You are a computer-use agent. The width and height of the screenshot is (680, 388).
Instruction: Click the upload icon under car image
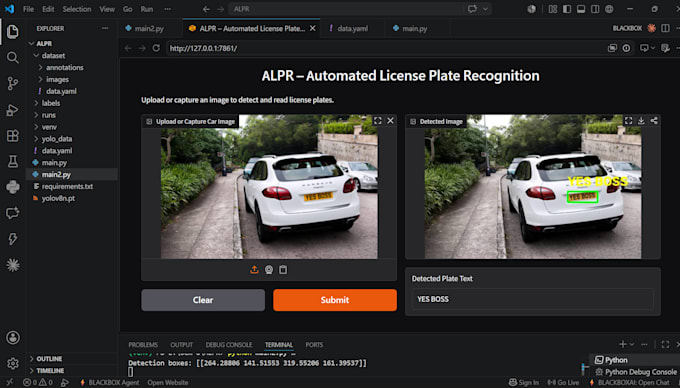coord(254,270)
